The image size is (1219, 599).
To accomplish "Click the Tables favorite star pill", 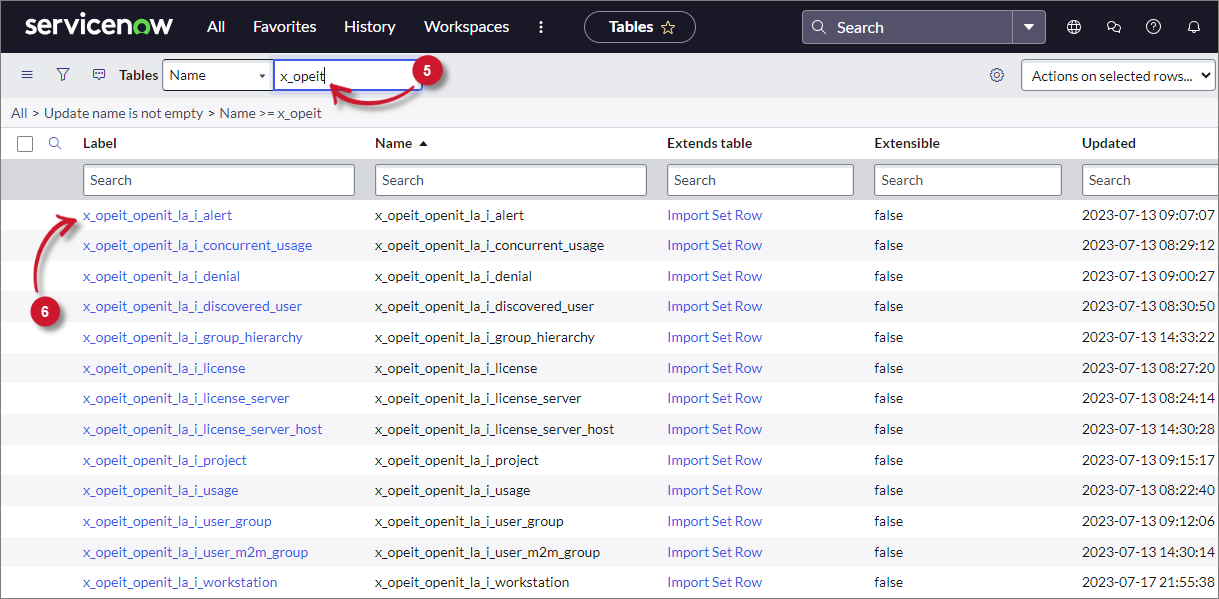I will 640,27.
